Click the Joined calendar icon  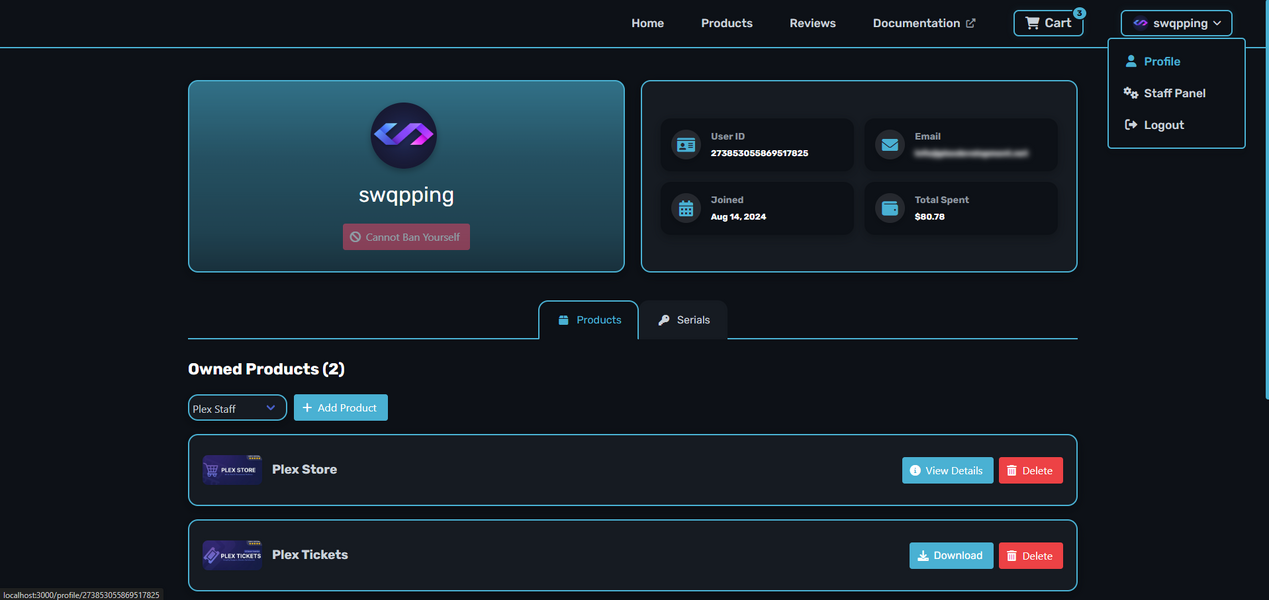(x=686, y=208)
